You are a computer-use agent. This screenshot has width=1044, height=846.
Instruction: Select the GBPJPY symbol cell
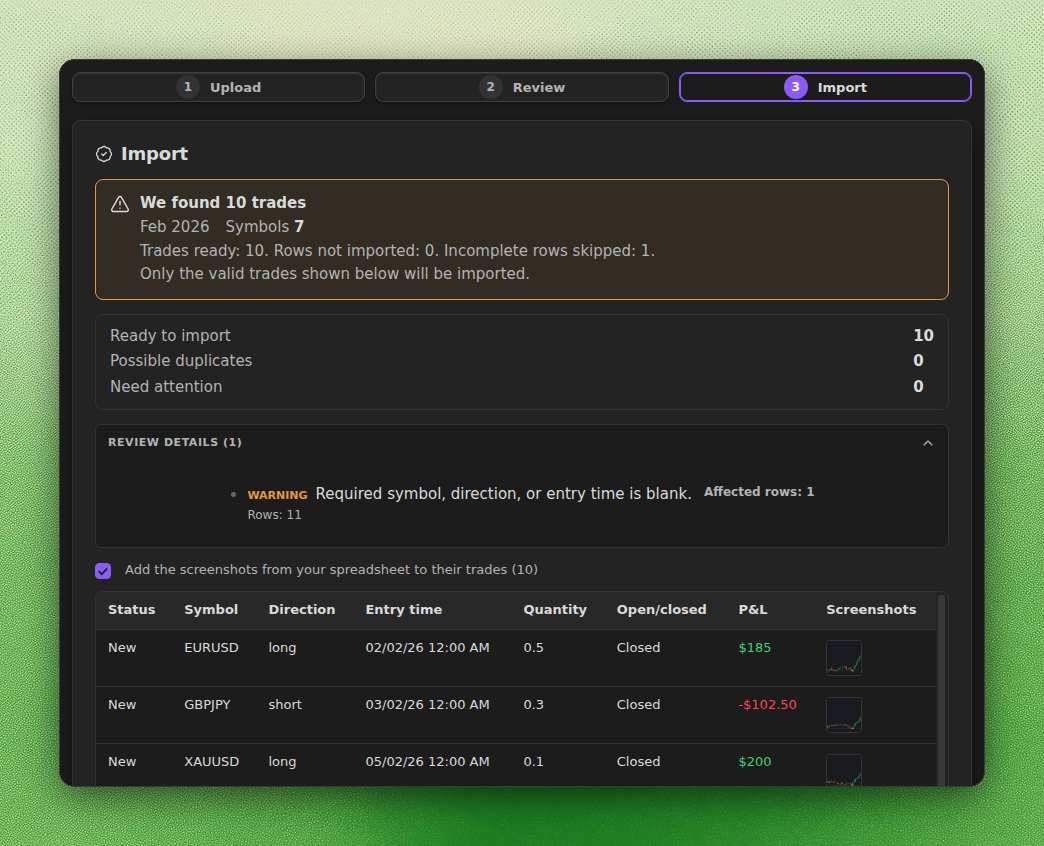[x=207, y=705]
